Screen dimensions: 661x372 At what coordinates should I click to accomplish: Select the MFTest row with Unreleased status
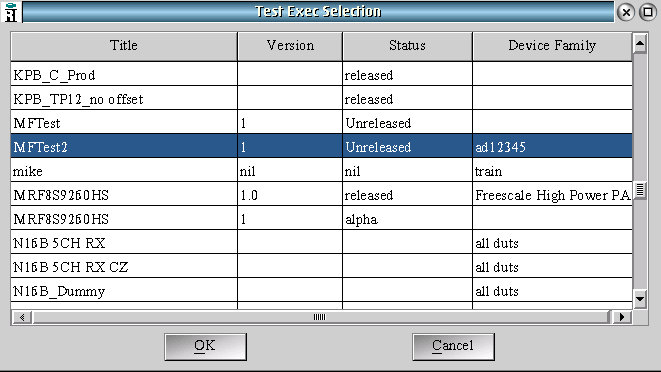coord(322,122)
